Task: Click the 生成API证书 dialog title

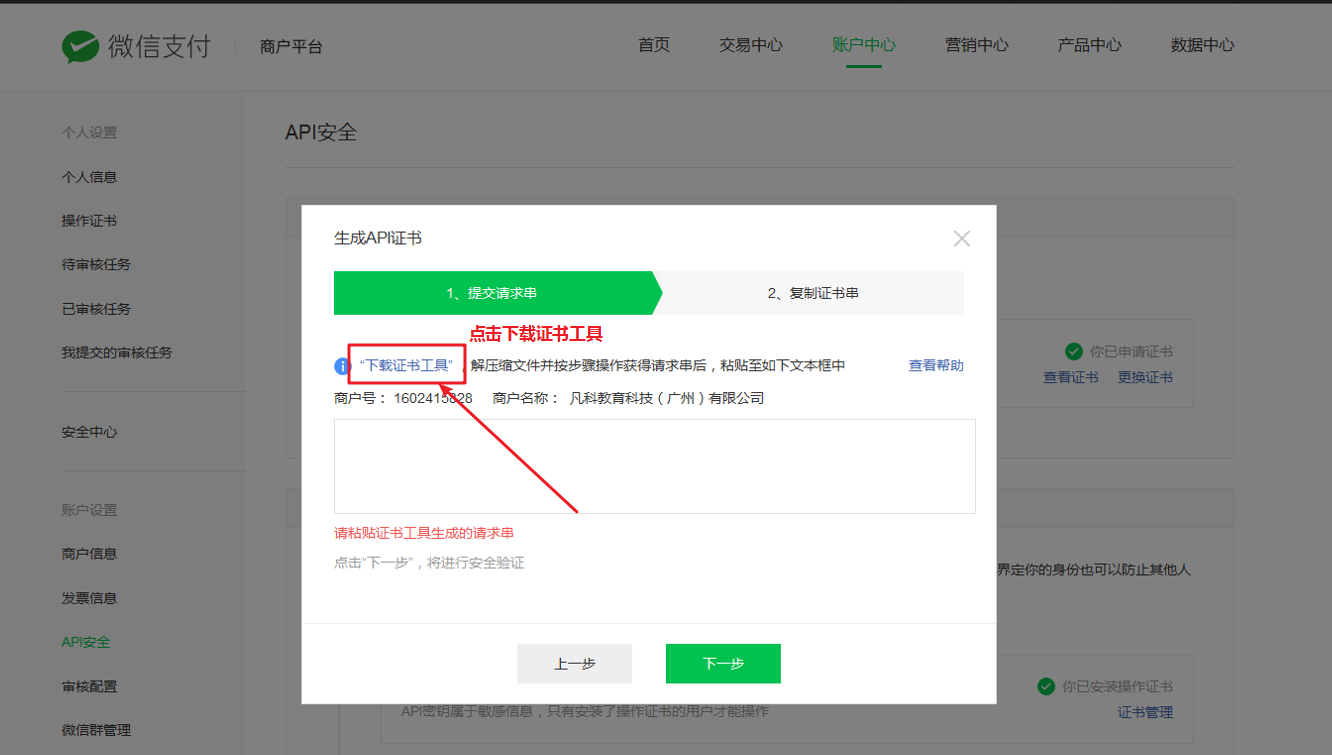Action: coord(378,238)
